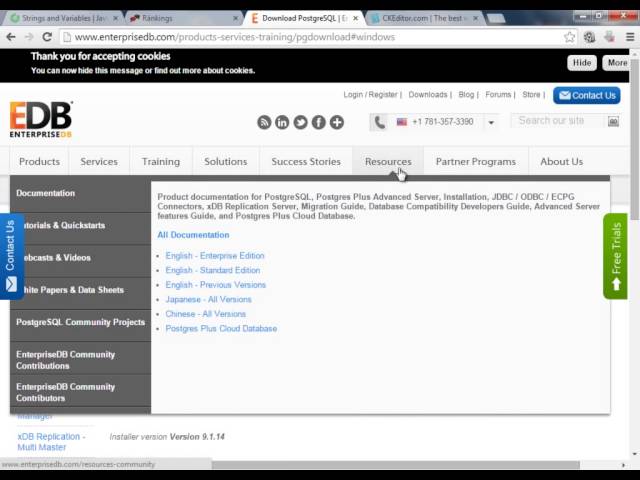The image size is (640, 480).
Task: Select Tutorials & Quickstarts submenu item
Action: tap(80, 225)
